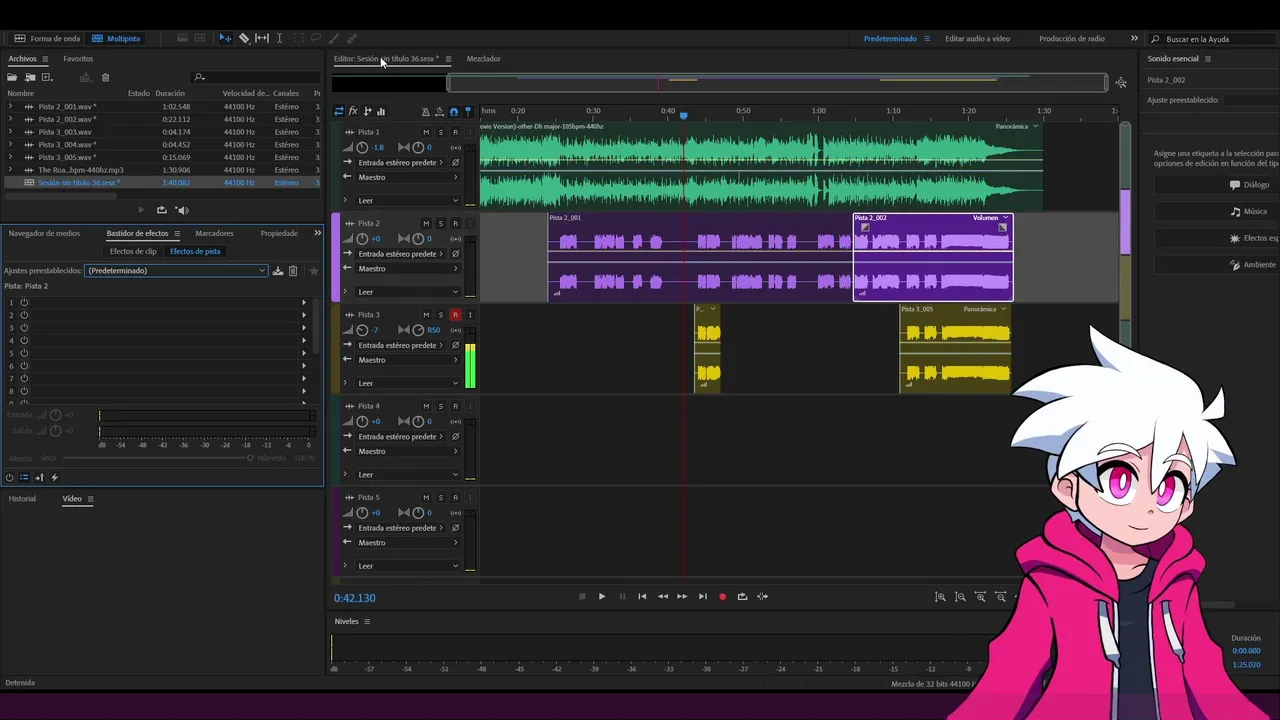Switch to Multipista view
This screenshot has width=1280, height=720.
116,39
